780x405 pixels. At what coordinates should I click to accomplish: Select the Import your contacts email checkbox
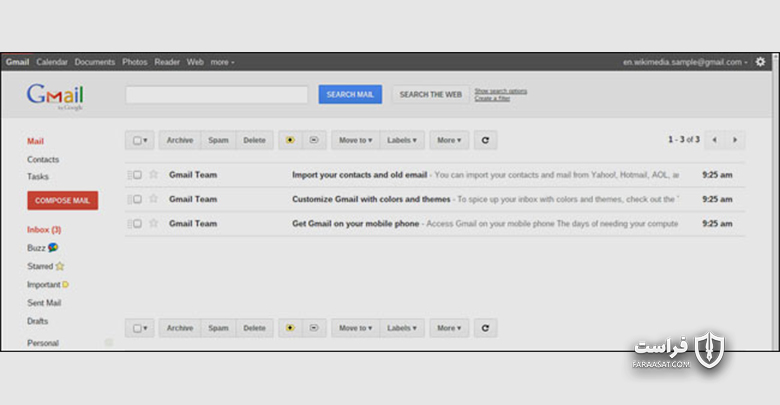[137, 175]
